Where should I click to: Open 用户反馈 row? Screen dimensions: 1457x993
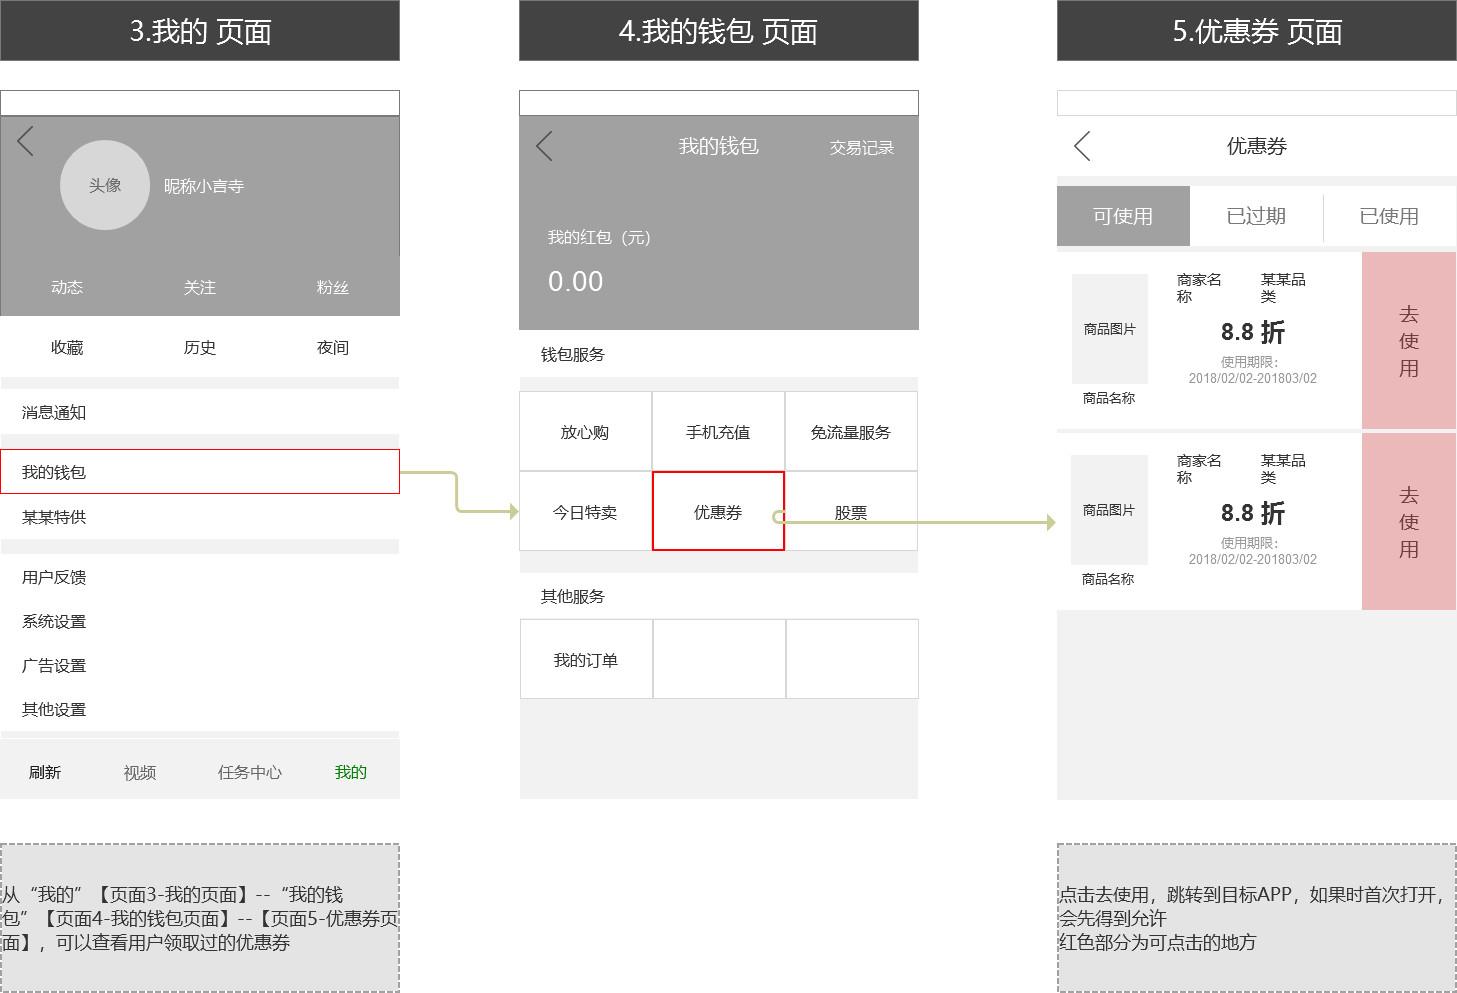[x=200, y=577]
